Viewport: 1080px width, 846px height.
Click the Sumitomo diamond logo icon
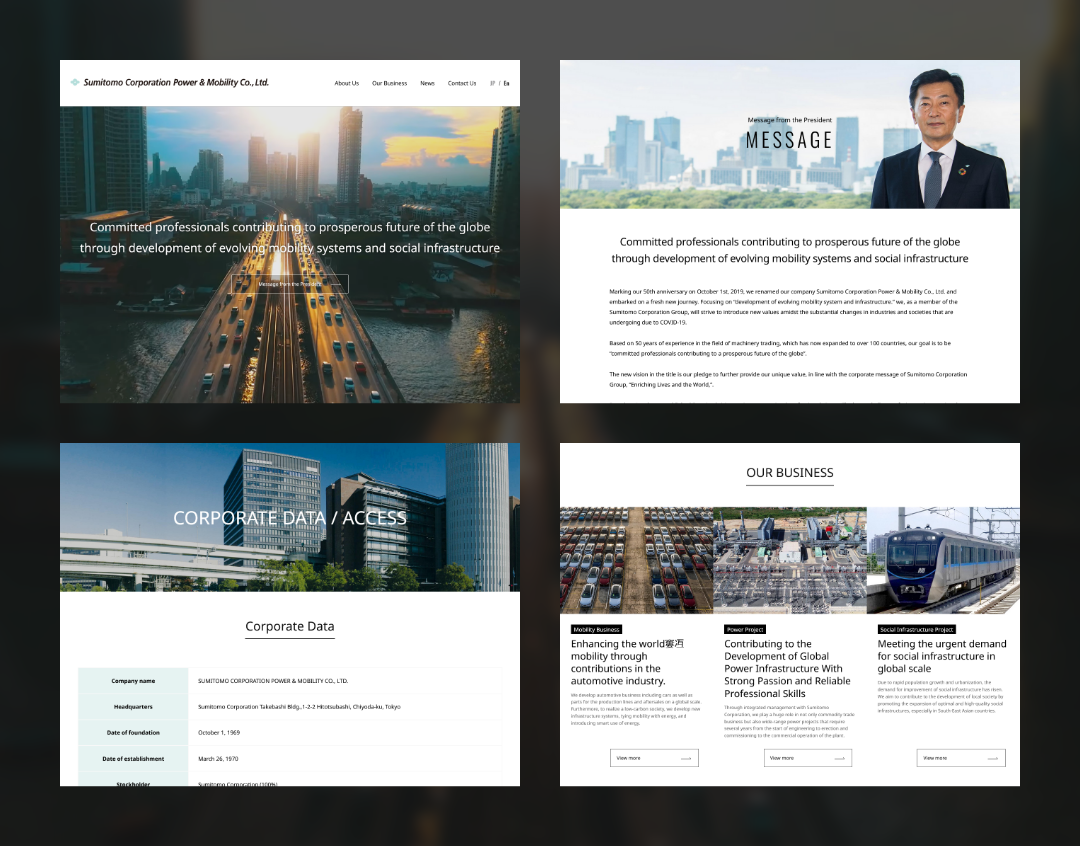[75, 83]
